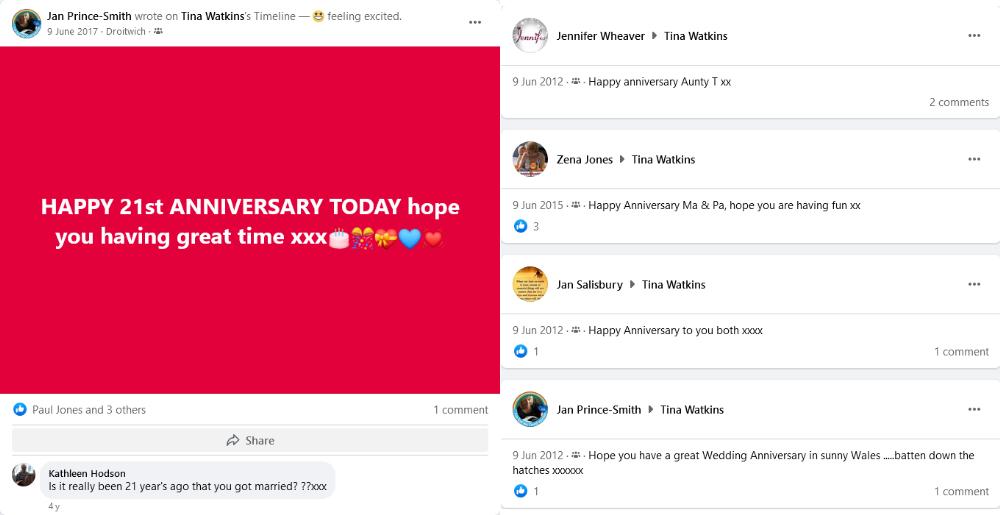Show who liked: 'Paul Jones and 3 others'
Screen dimensions: 1000x515
point(89,410)
